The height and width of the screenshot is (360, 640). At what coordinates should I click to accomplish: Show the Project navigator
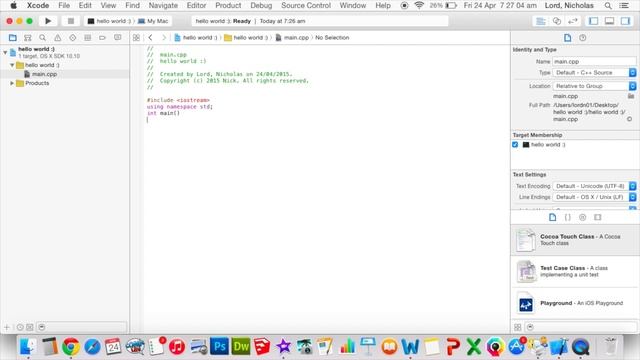pyautogui.click(x=13, y=38)
